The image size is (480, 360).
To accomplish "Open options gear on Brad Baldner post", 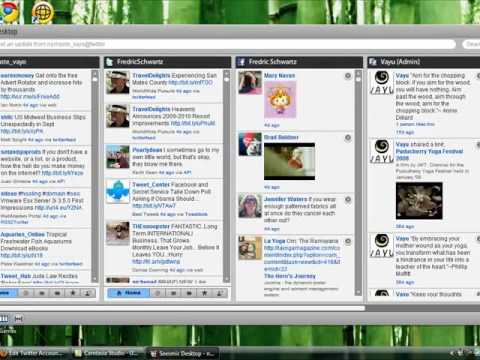I will (348, 138).
